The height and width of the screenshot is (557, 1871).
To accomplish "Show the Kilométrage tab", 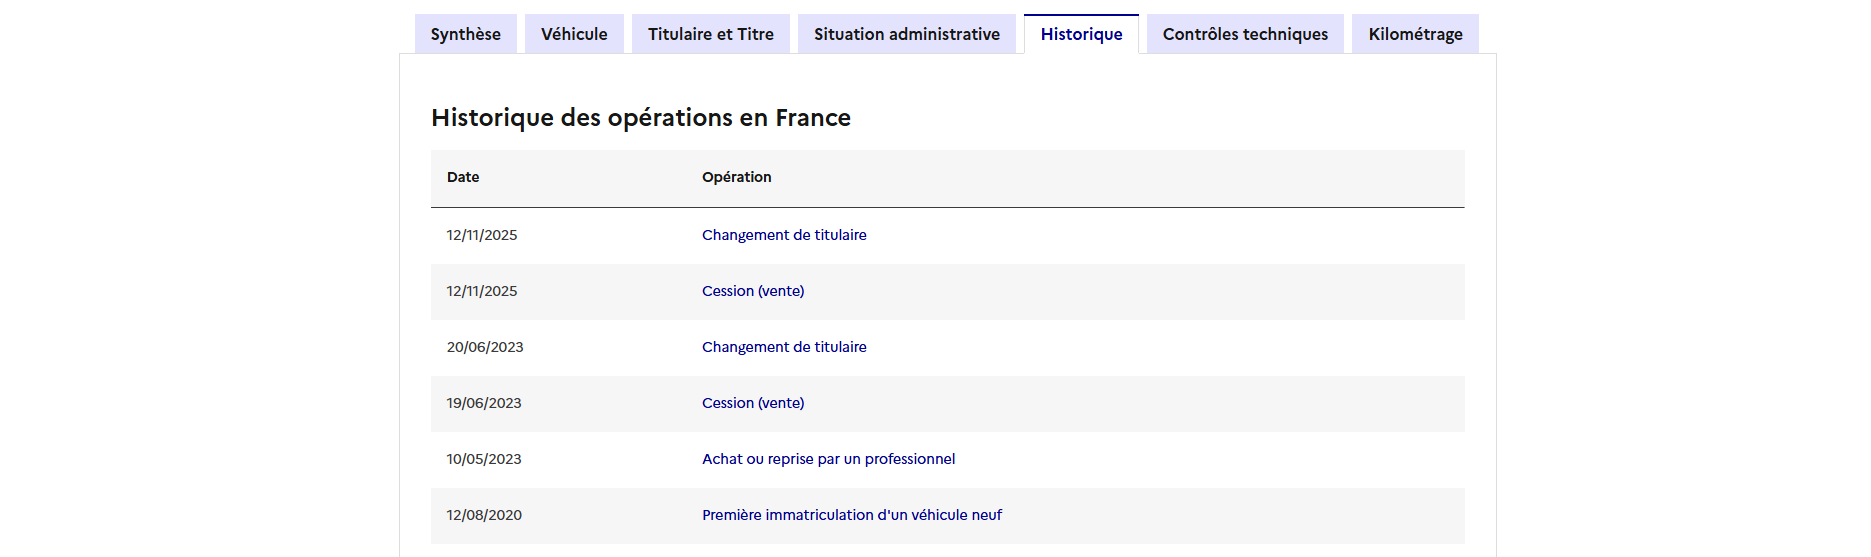I will click(x=1415, y=34).
